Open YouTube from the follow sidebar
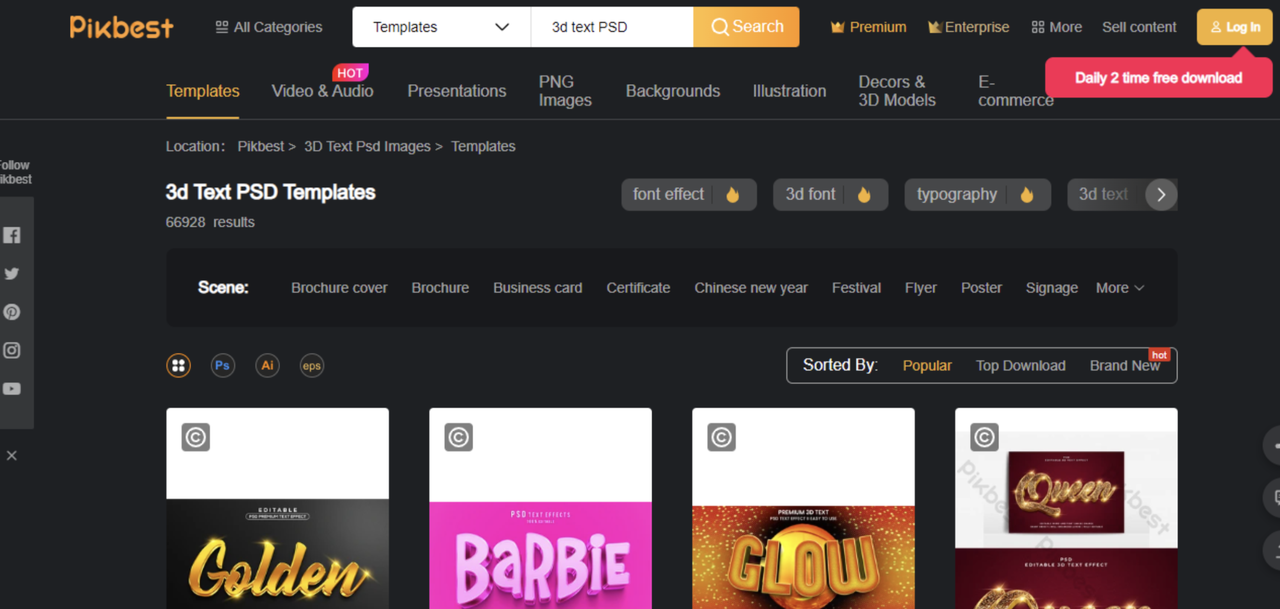This screenshot has width=1280, height=609. point(12,388)
